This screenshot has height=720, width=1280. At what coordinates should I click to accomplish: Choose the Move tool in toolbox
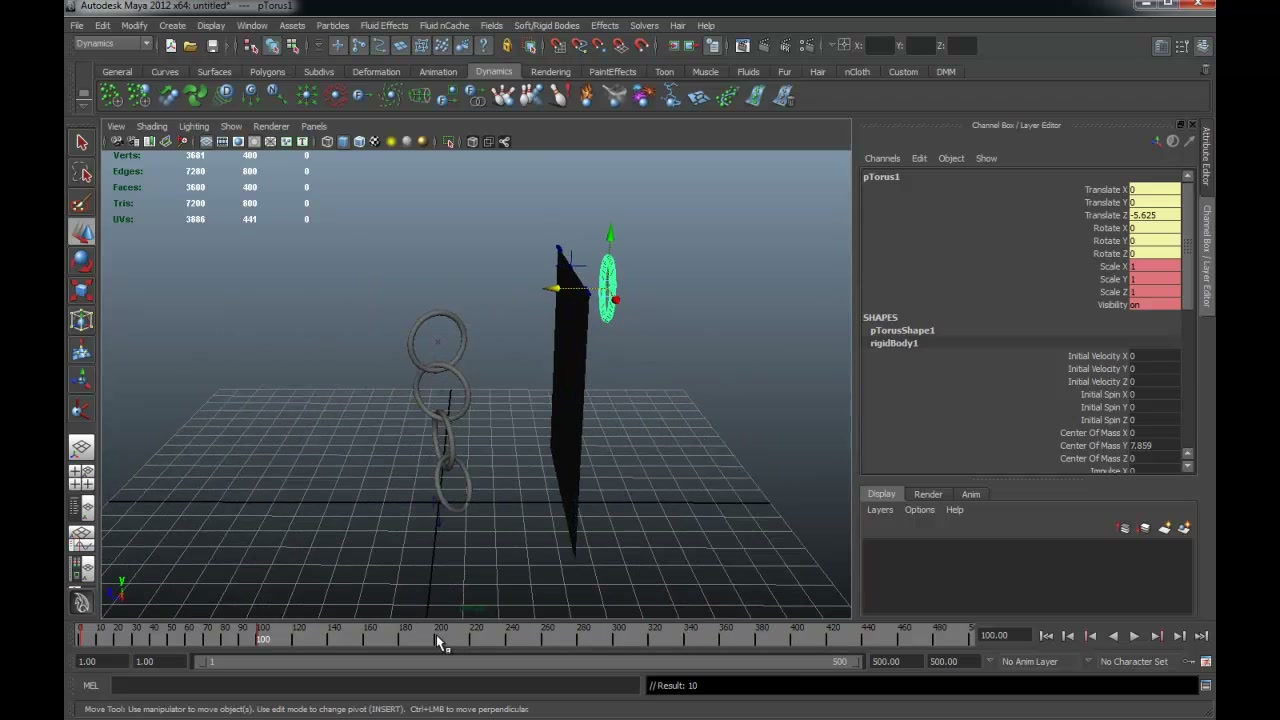[x=82, y=232]
